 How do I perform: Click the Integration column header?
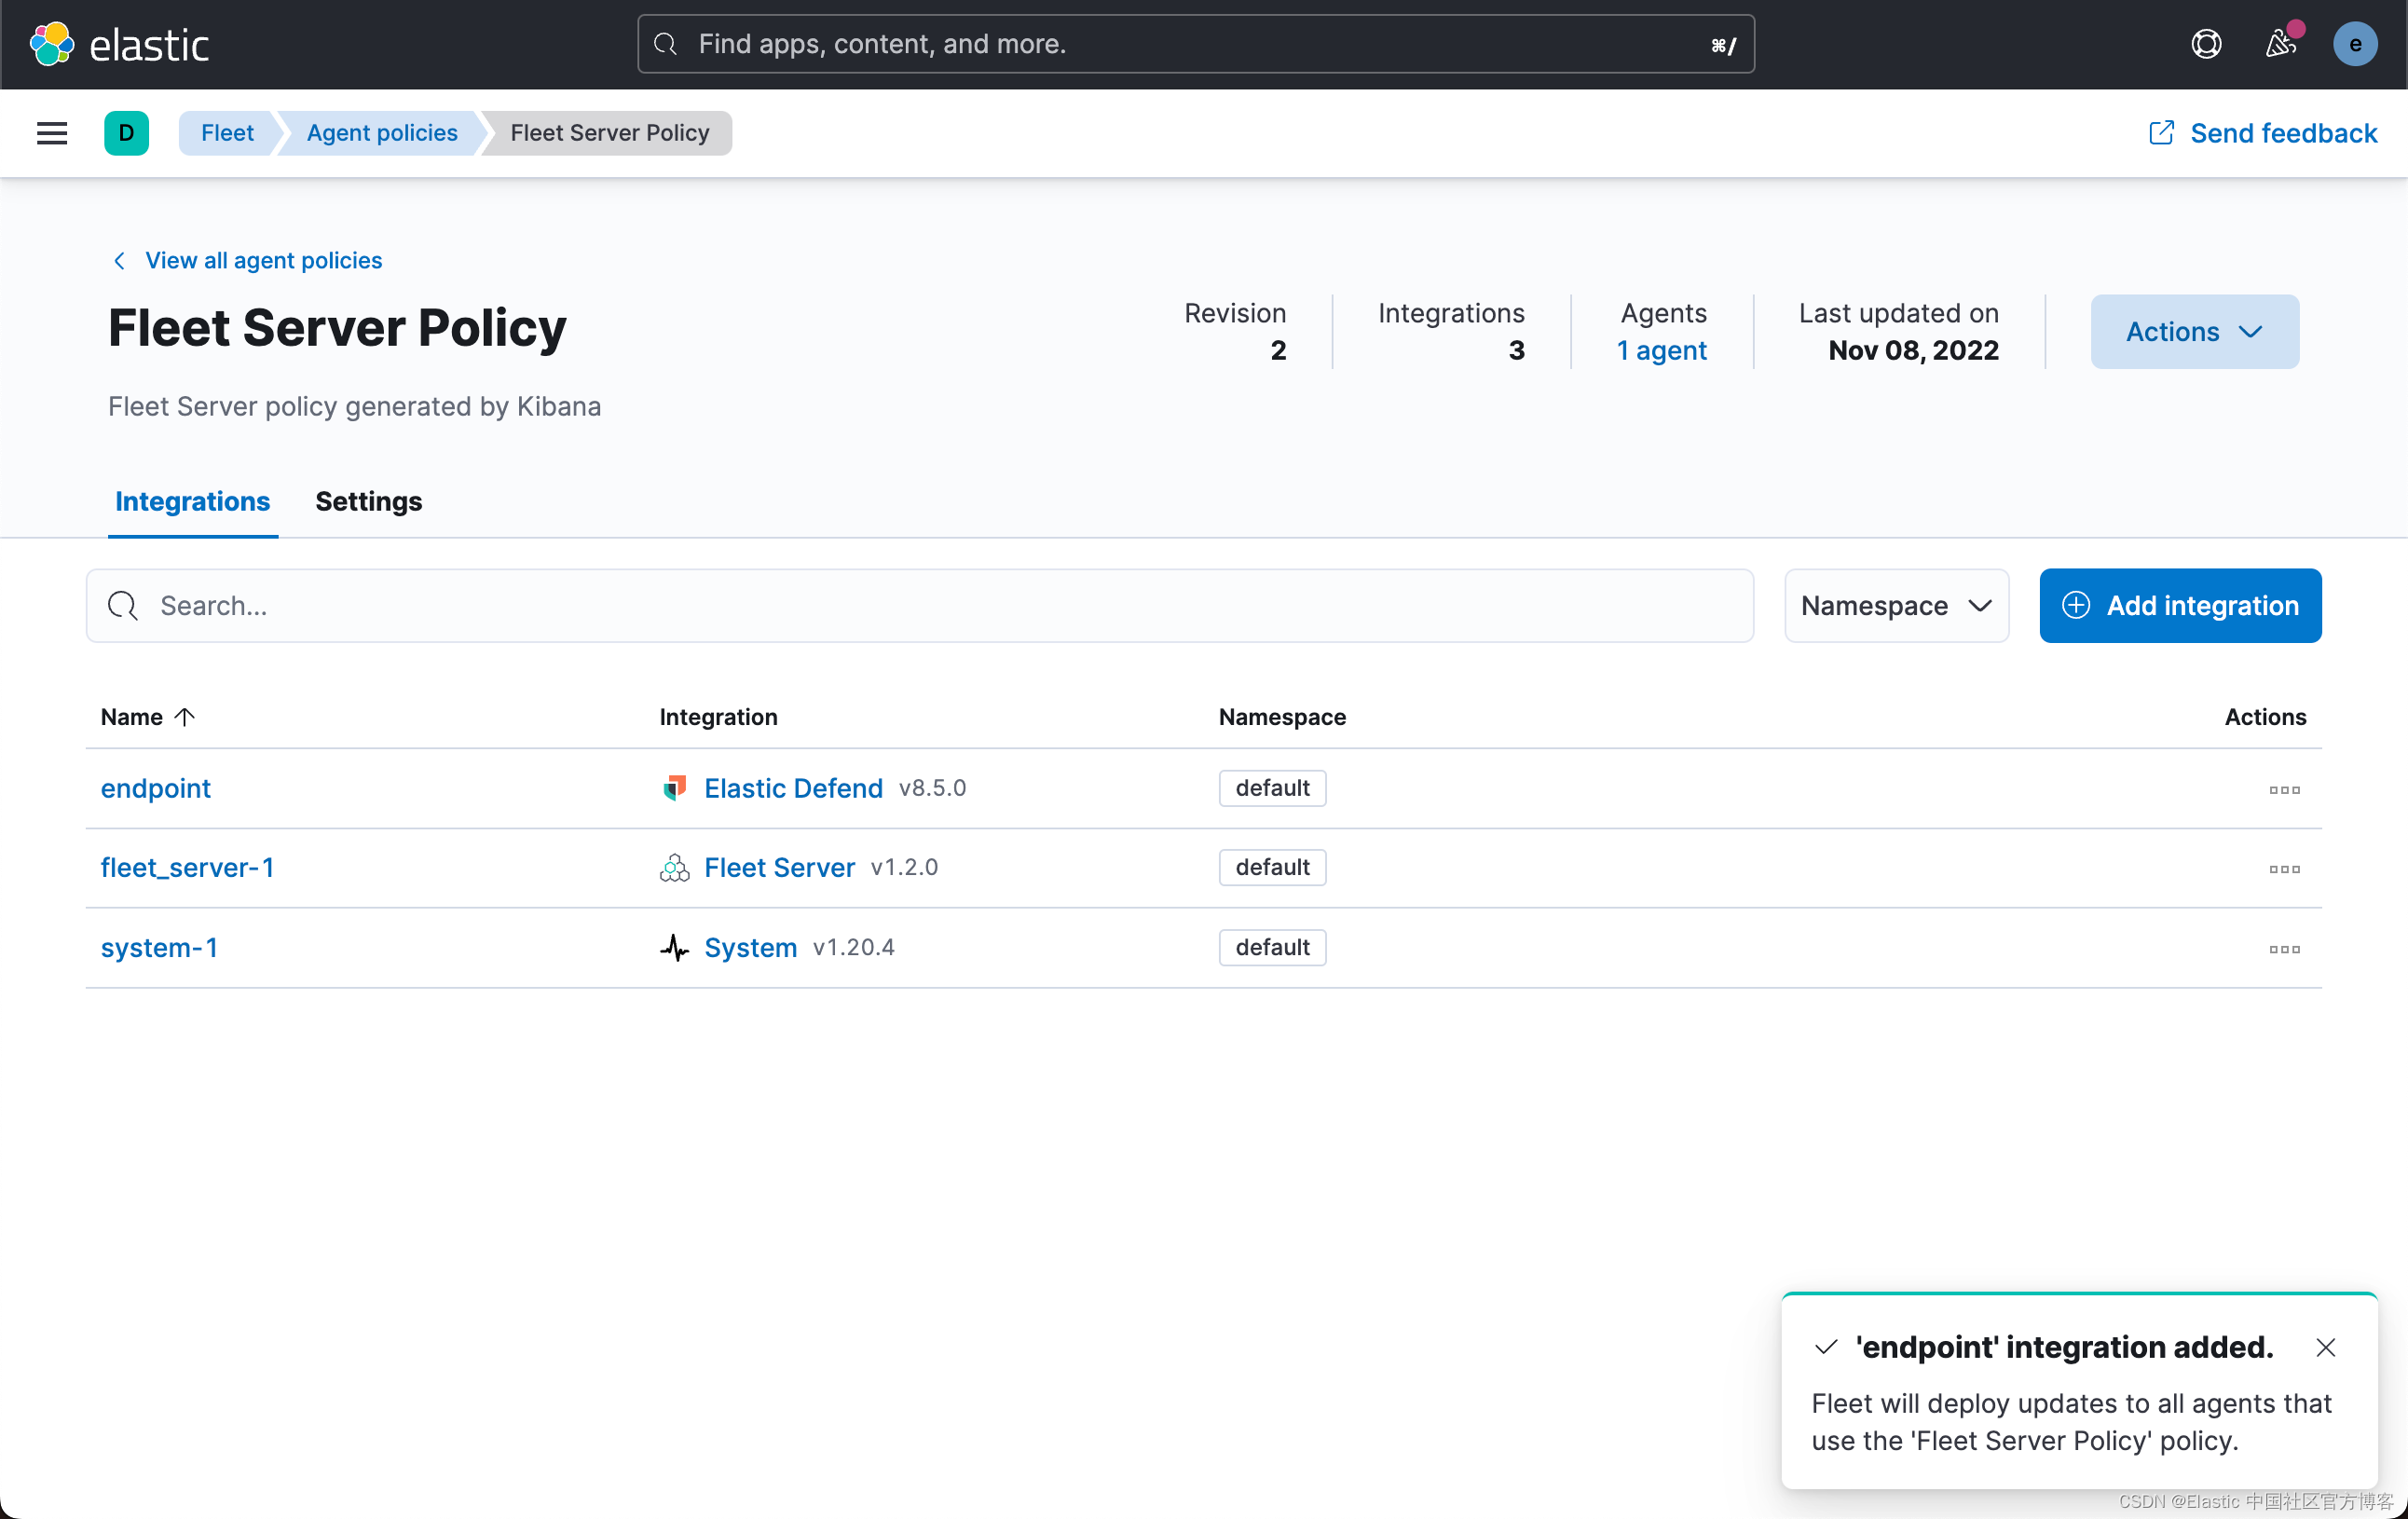pos(718,717)
